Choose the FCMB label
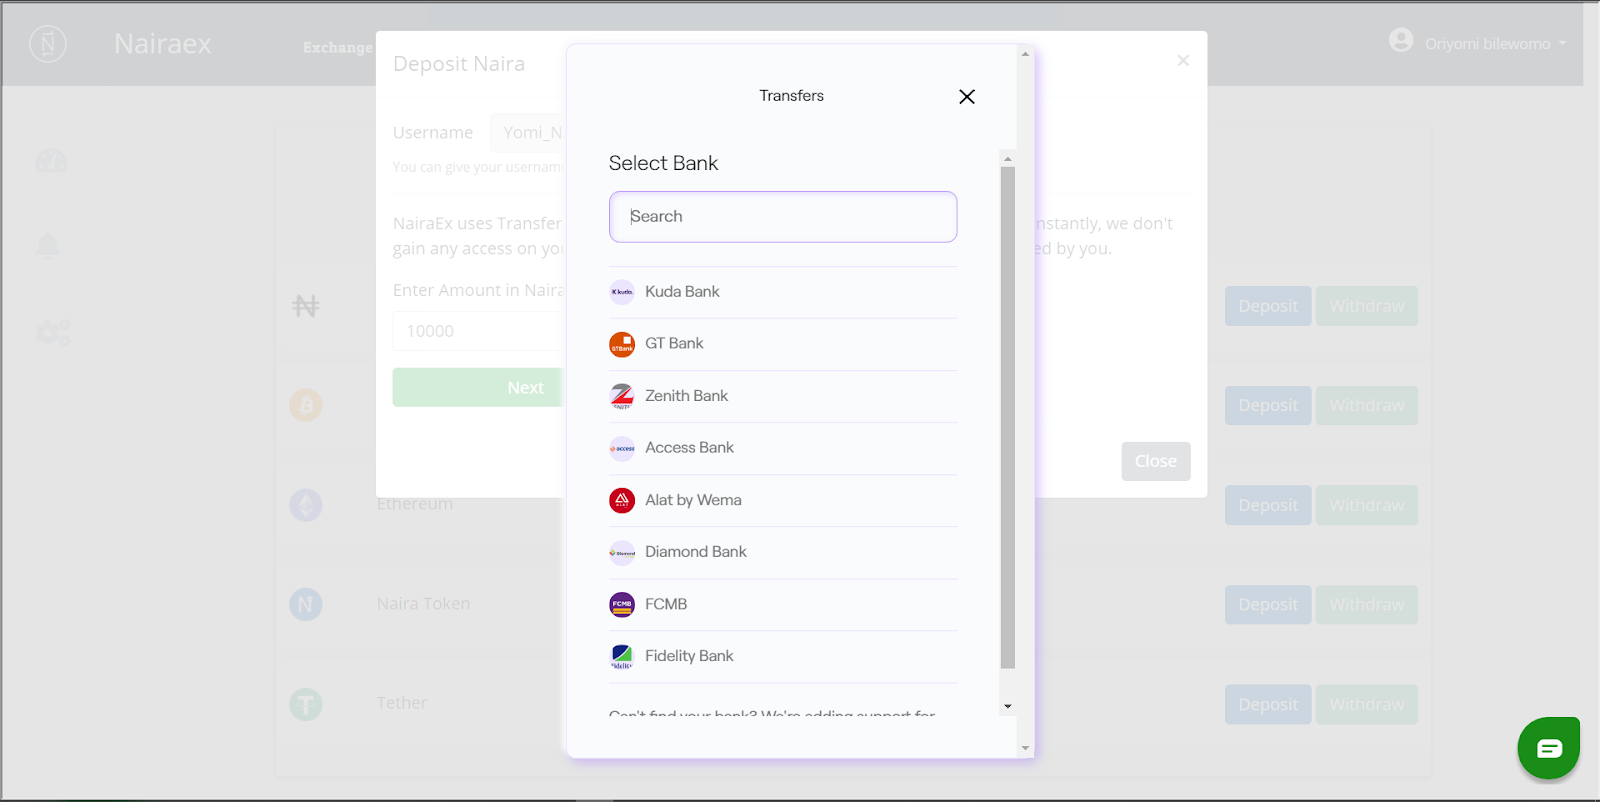The width and height of the screenshot is (1600, 802). point(666,604)
